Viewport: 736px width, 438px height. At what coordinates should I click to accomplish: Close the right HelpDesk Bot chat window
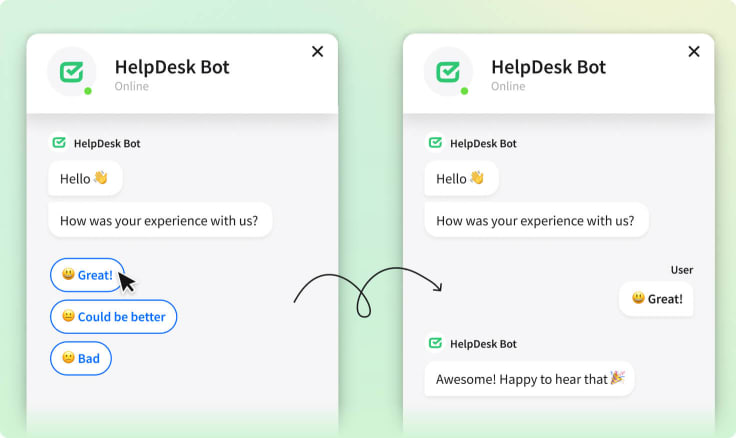[694, 51]
